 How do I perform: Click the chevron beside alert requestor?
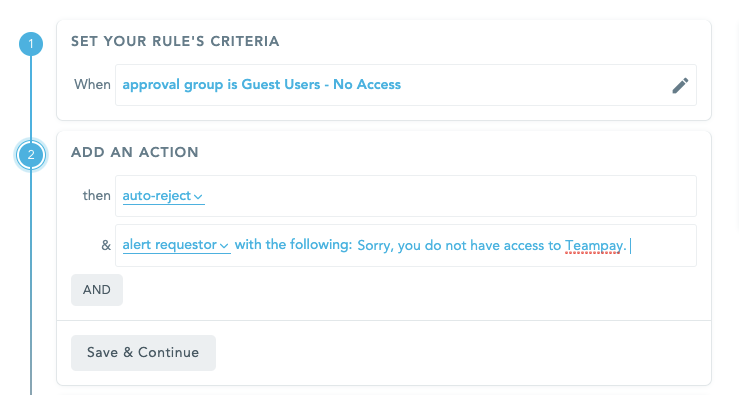coord(224,246)
